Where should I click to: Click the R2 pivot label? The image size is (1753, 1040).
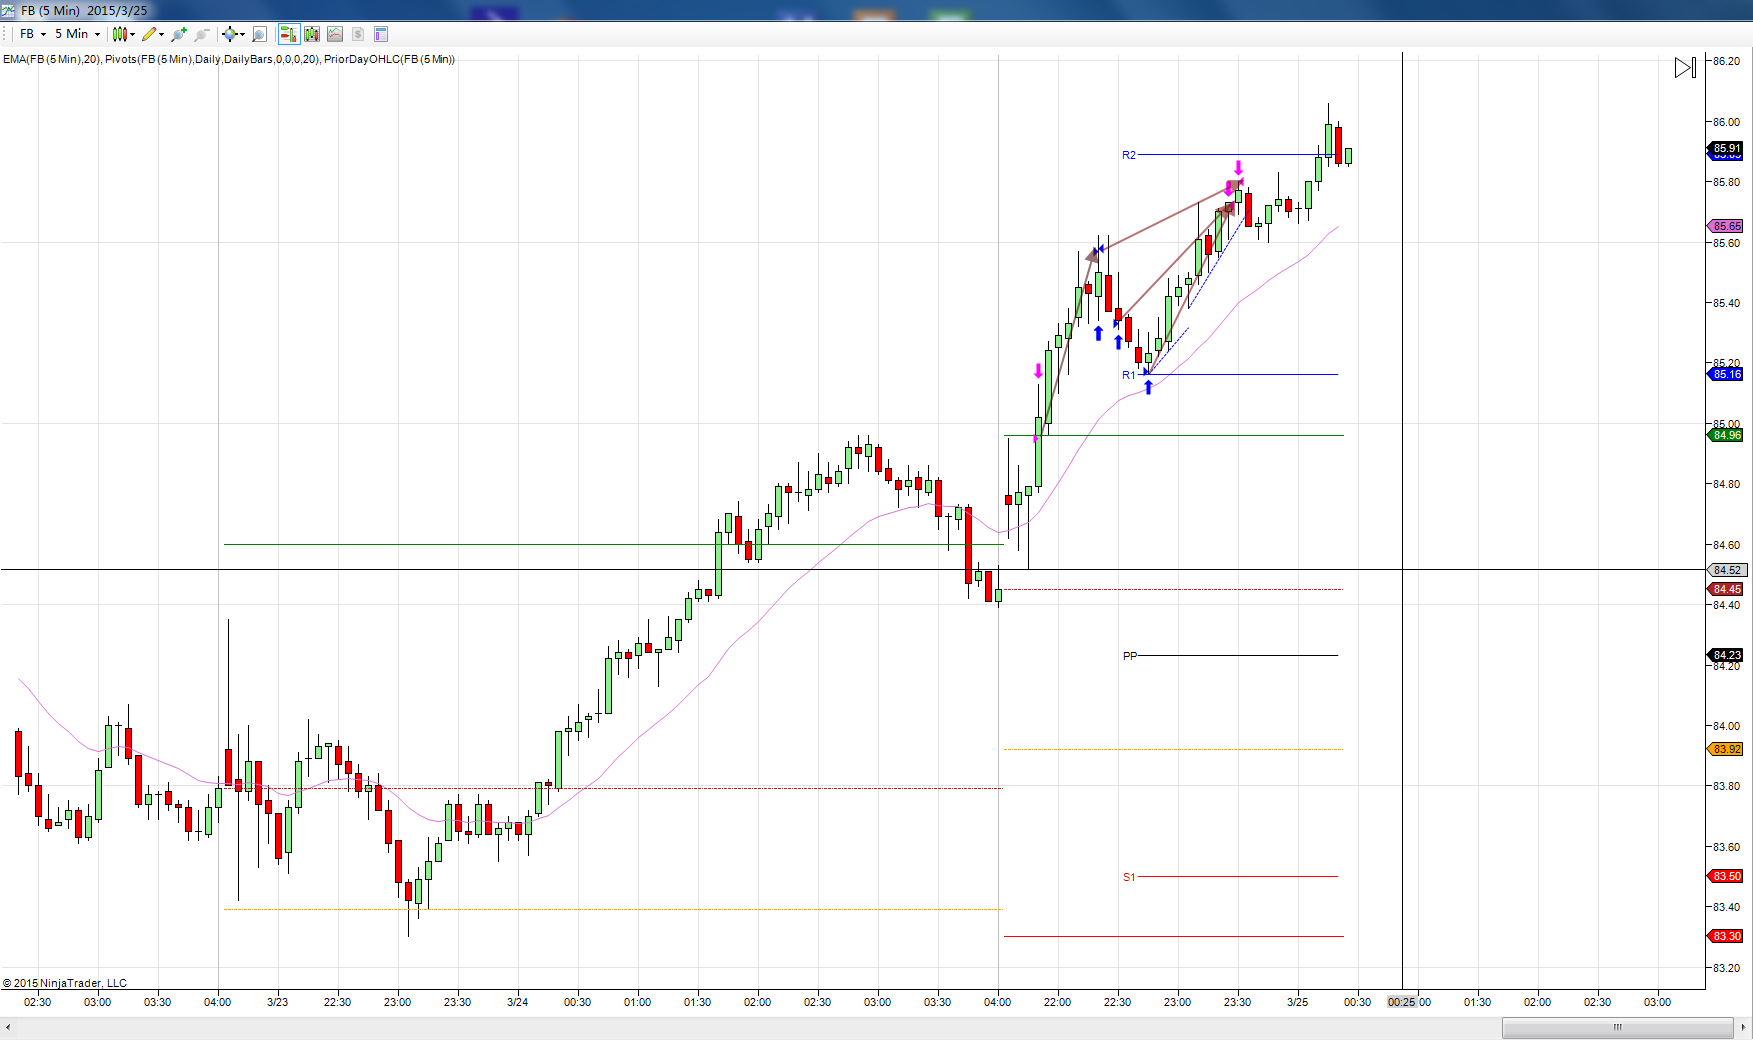tap(1129, 155)
